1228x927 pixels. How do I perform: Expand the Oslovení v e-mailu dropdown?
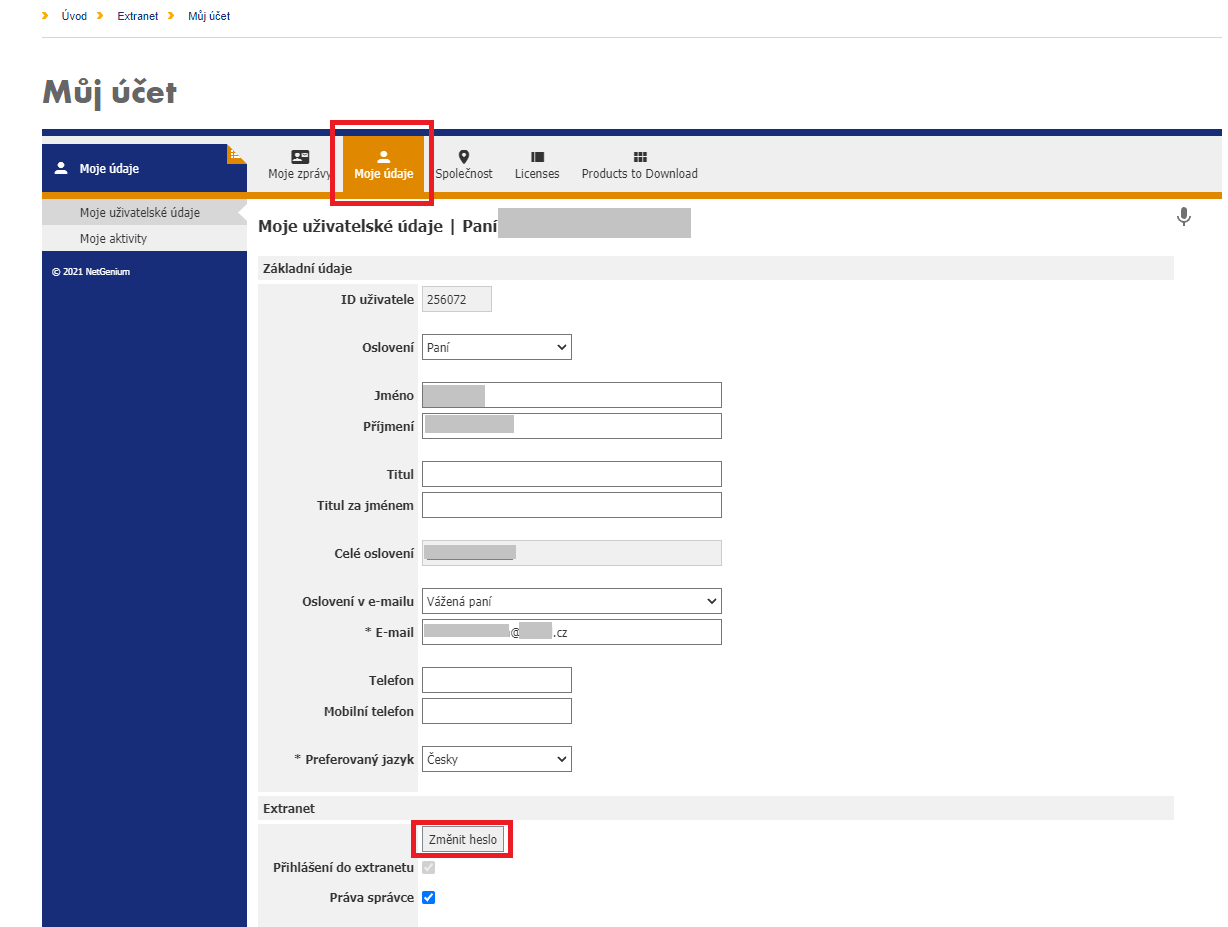[x=571, y=601]
